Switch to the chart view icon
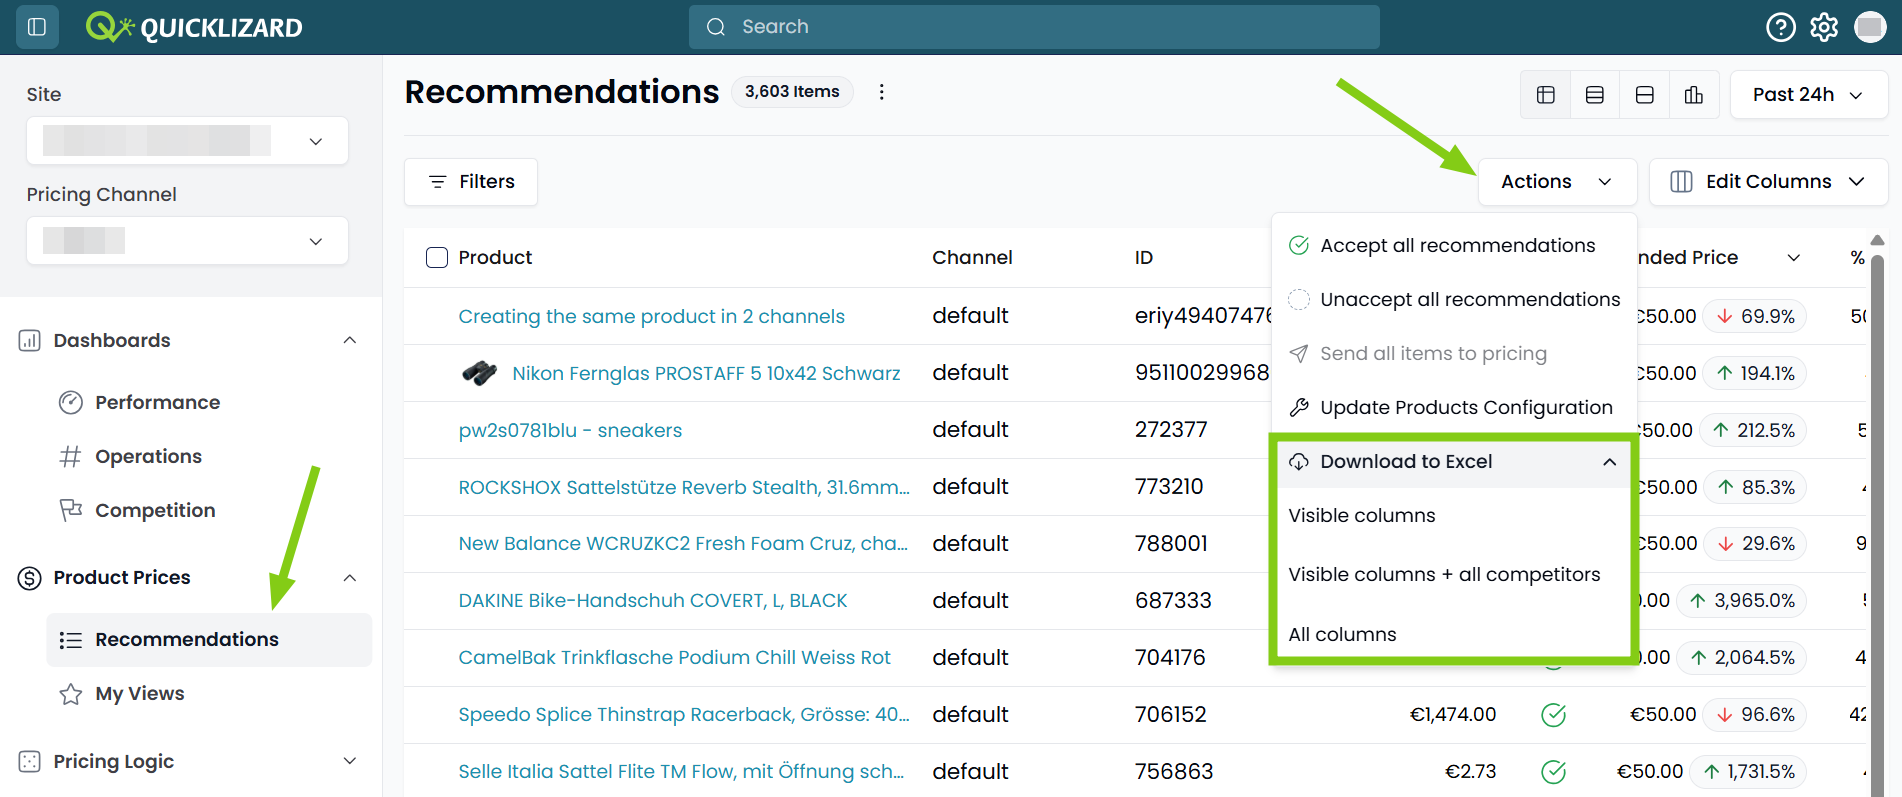Image resolution: width=1902 pixels, height=797 pixels. pos(1694,95)
